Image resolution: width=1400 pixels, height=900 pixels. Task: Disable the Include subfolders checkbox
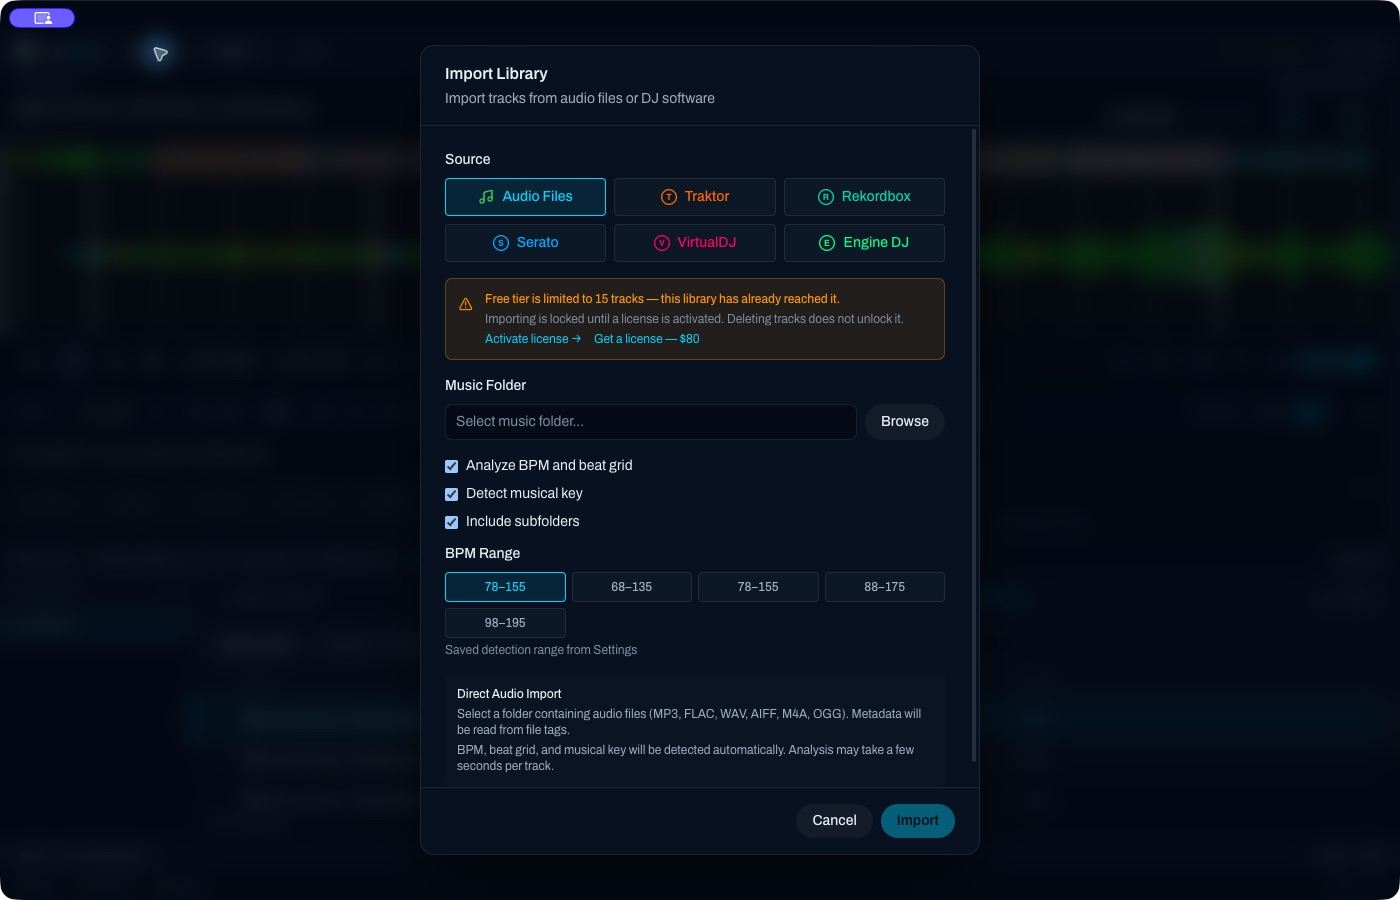pyautogui.click(x=452, y=522)
